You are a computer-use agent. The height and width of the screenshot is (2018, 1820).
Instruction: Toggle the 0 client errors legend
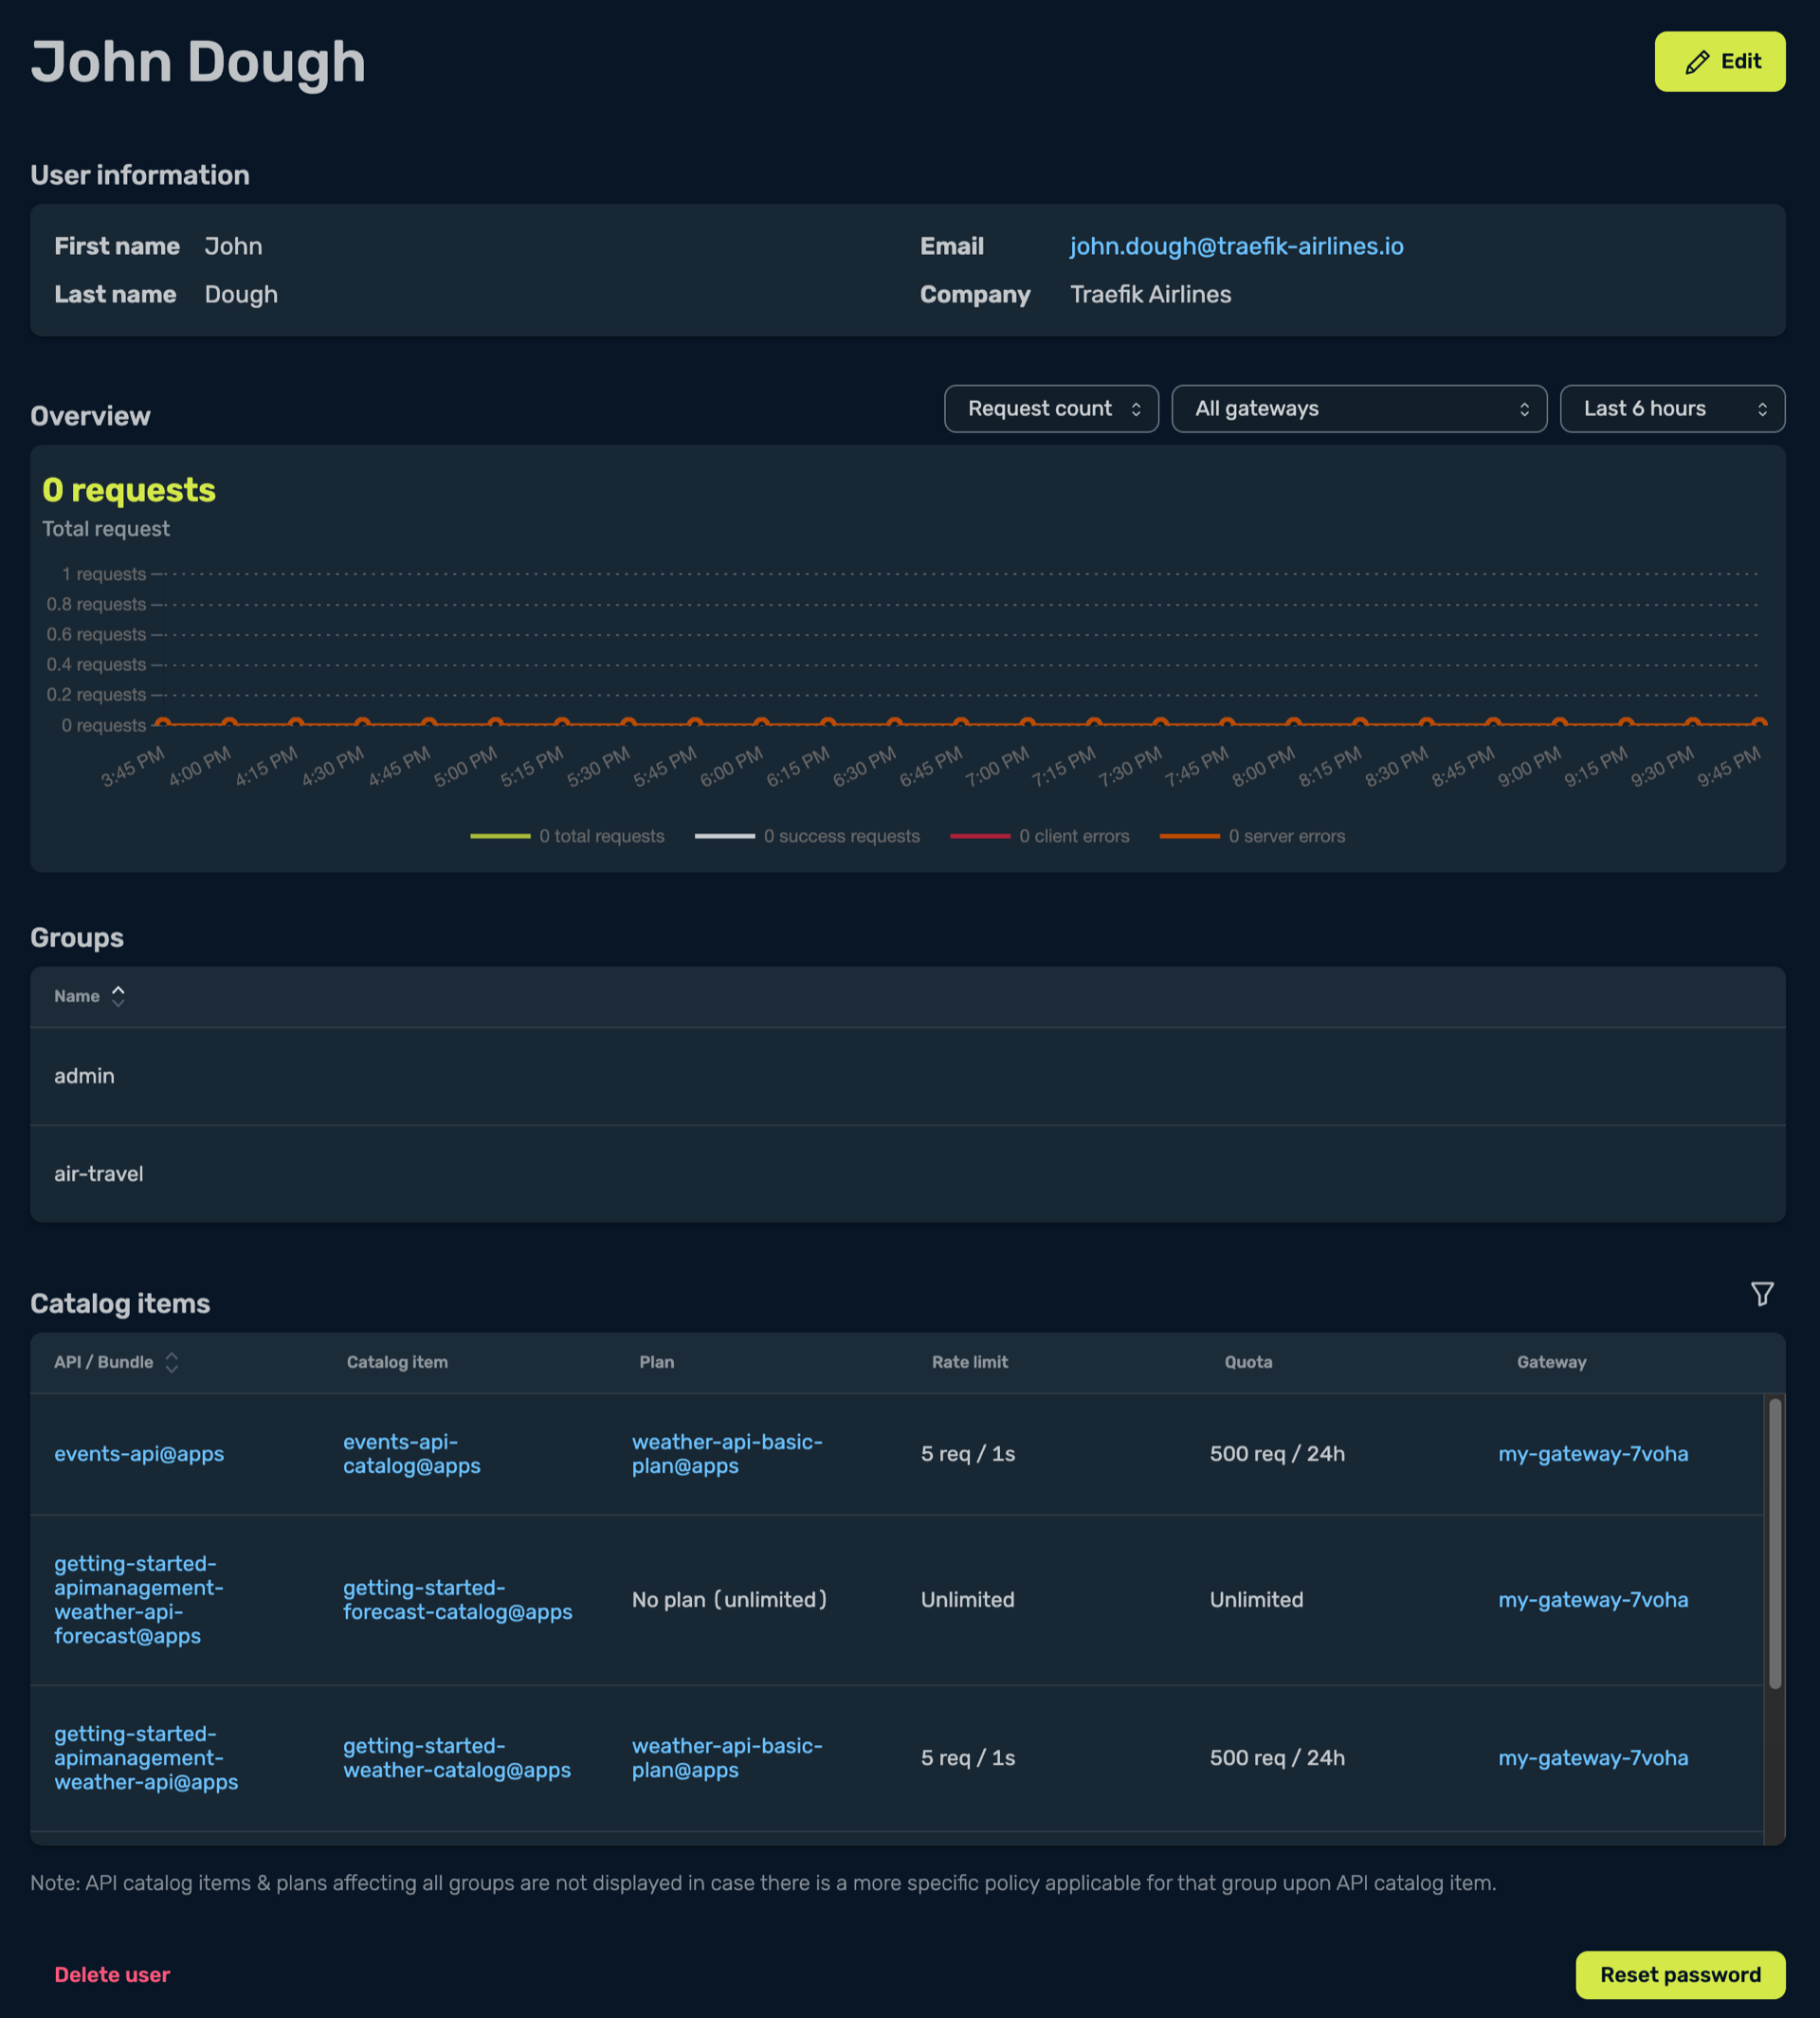(x=1040, y=836)
